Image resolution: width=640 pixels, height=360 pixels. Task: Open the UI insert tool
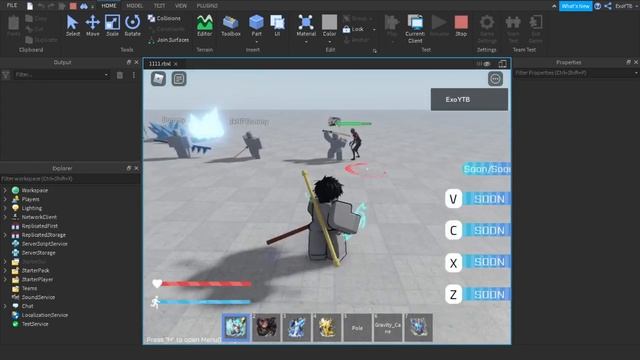278,26
